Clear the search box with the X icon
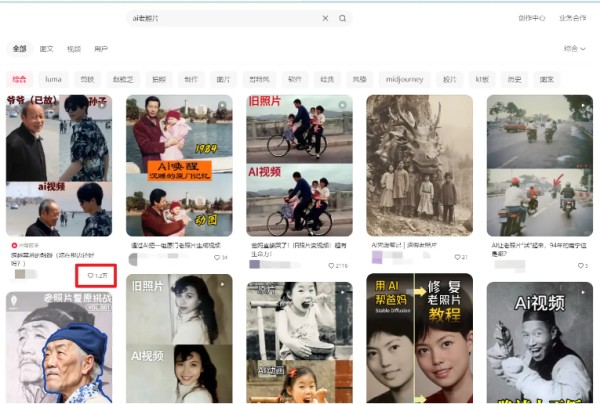Image resolution: width=600 pixels, height=404 pixels. (x=325, y=18)
